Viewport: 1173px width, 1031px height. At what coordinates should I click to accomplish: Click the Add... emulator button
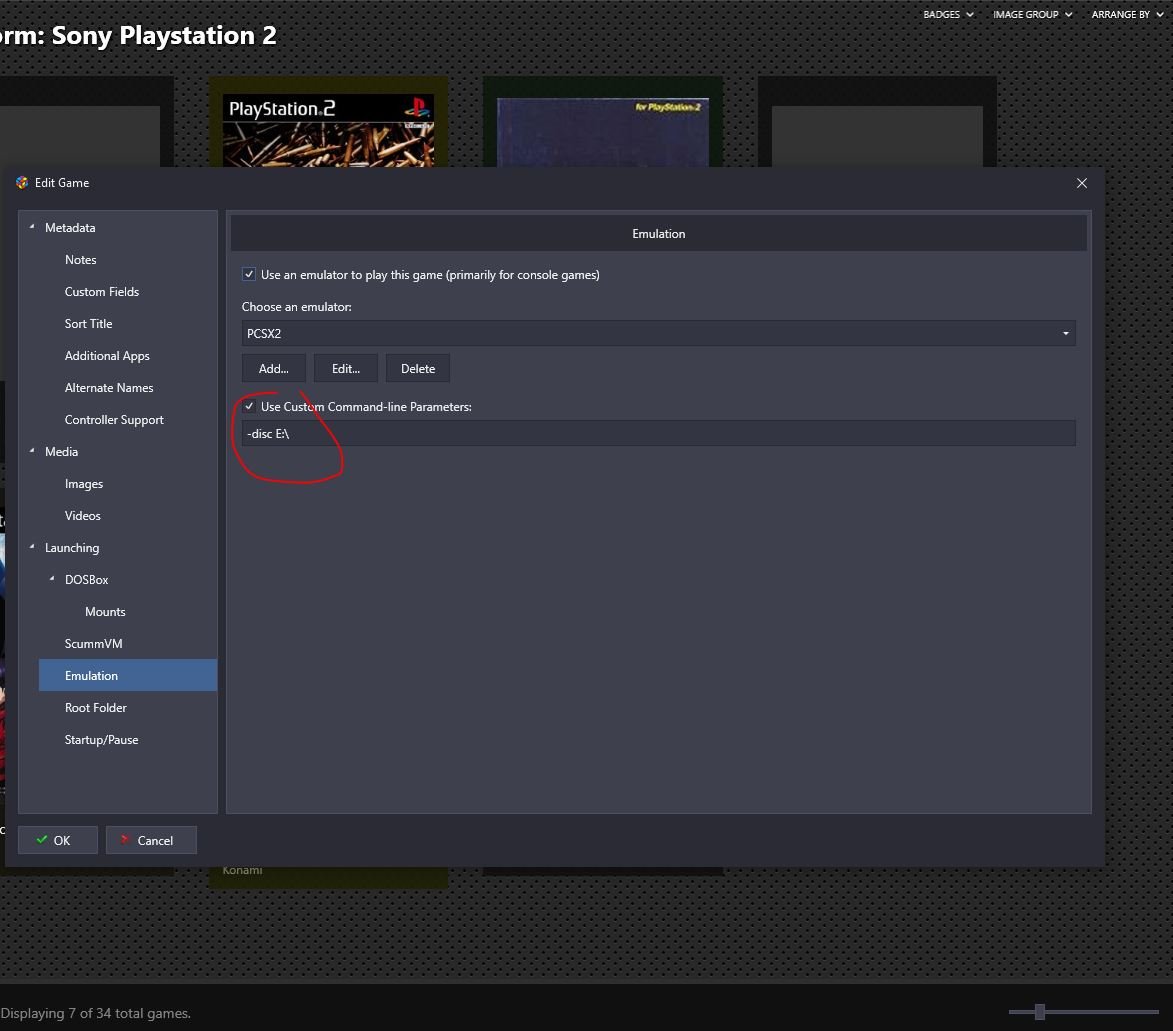(x=274, y=369)
